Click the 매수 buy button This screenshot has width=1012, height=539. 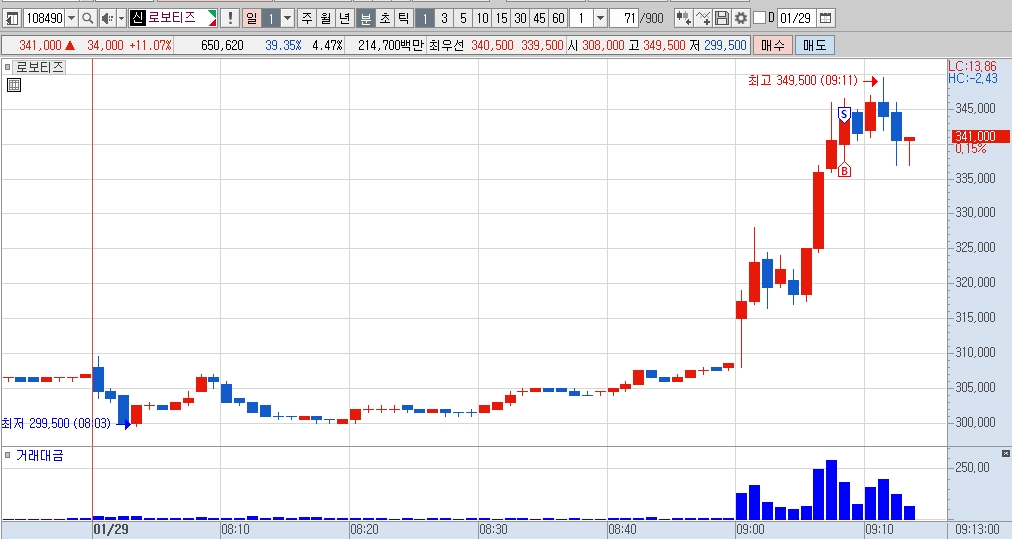773,45
